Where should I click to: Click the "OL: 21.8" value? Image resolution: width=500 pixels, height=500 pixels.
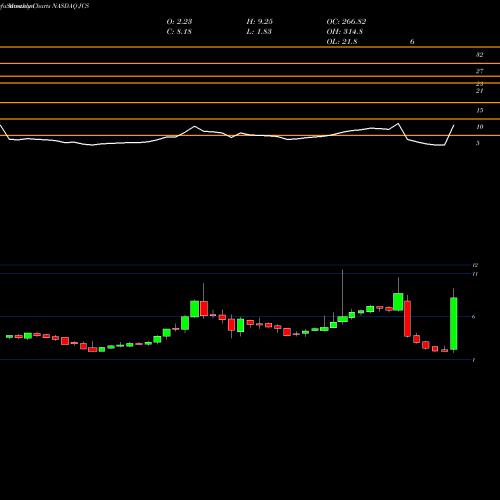[342, 42]
